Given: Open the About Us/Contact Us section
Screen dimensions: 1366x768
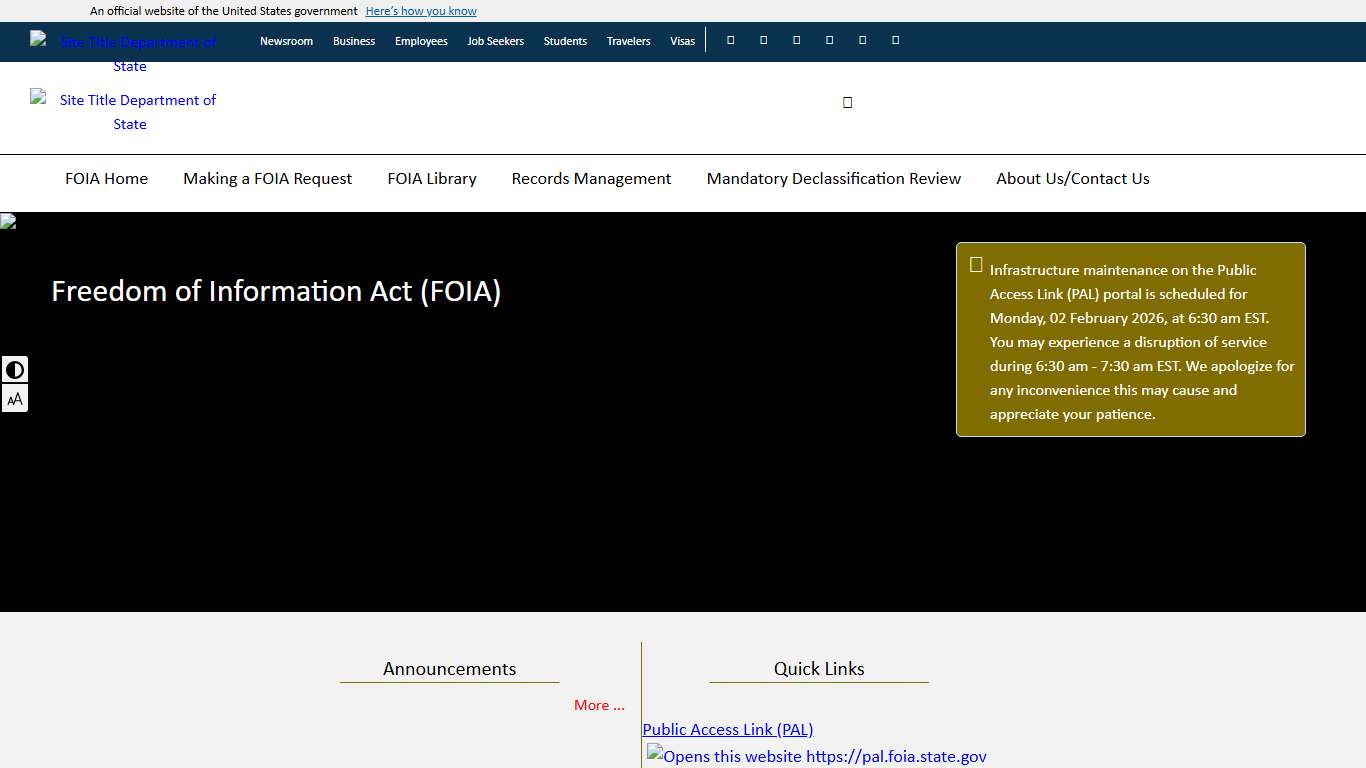Looking at the screenshot, I should [1072, 178].
